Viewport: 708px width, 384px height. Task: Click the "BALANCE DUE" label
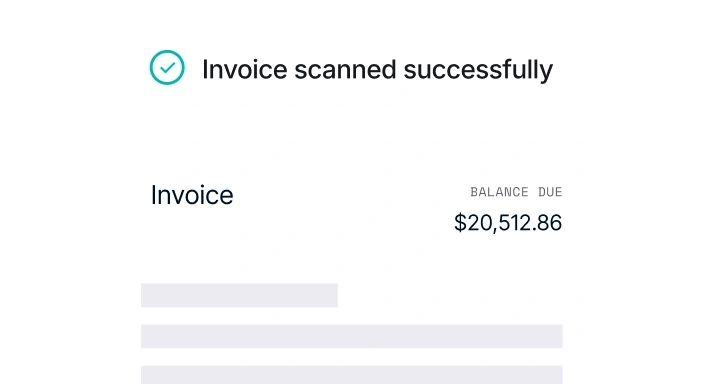click(516, 192)
